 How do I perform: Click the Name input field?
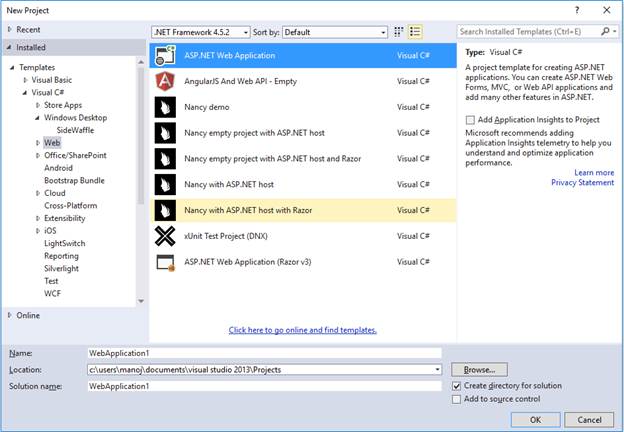264,353
